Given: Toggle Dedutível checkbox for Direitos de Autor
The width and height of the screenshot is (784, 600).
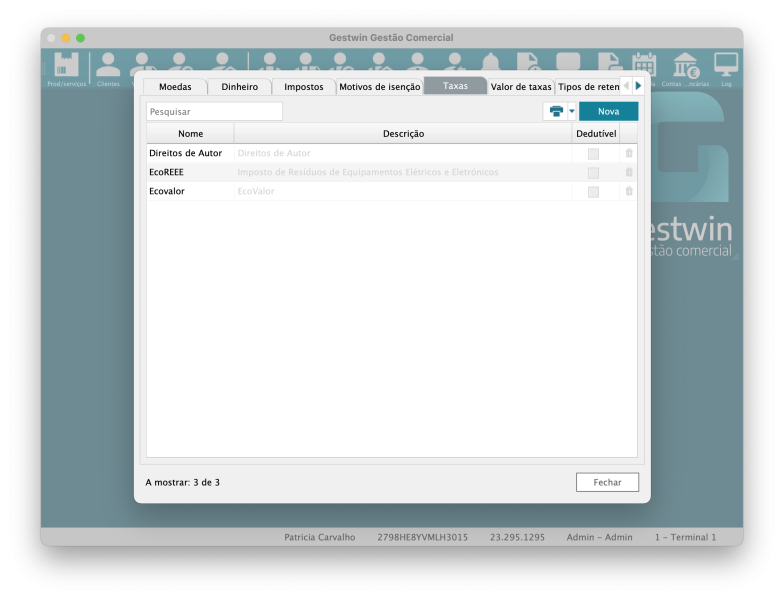Looking at the screenshot, I should click(593, 154).
